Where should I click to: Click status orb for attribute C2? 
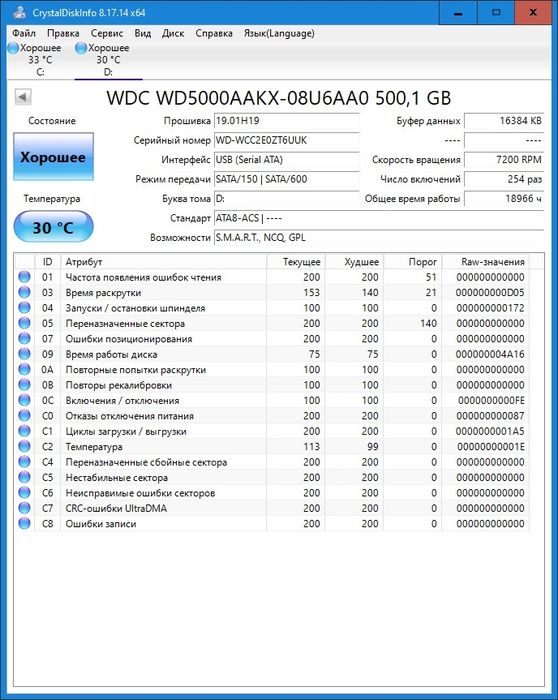click(25, 446)
